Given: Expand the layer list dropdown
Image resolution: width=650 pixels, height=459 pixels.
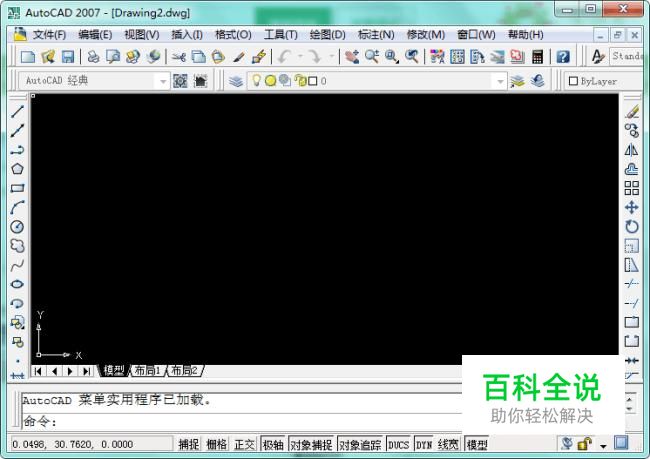Looking at the screenshot, I should [500, 81].
